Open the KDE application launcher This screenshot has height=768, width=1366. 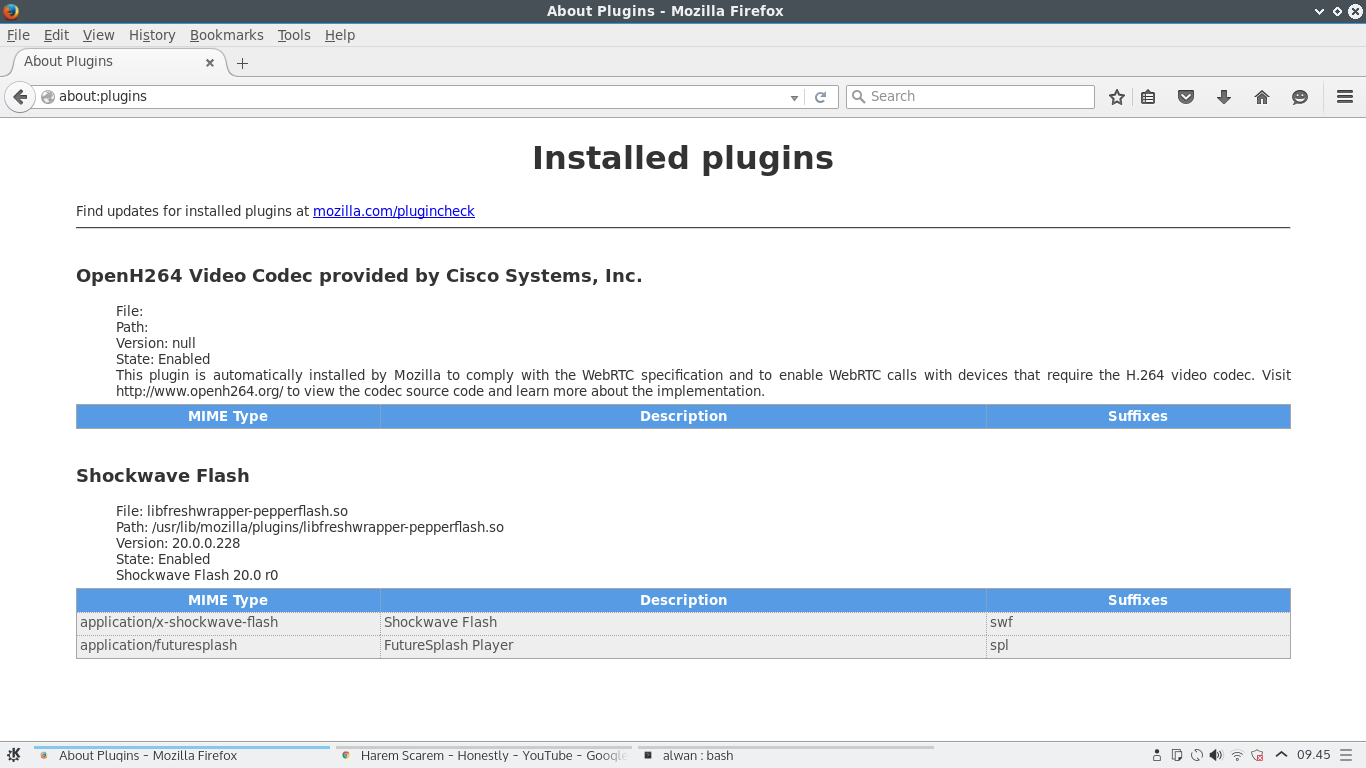[x=14, y=756]
